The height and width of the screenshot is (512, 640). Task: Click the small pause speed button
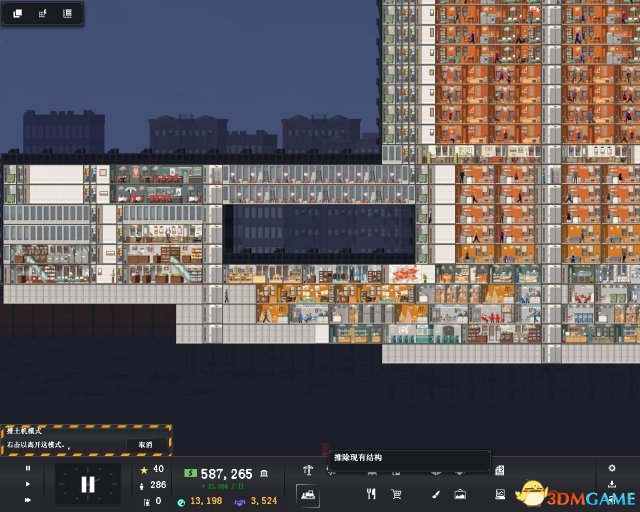pyautogui.click(x=28, y=468)
